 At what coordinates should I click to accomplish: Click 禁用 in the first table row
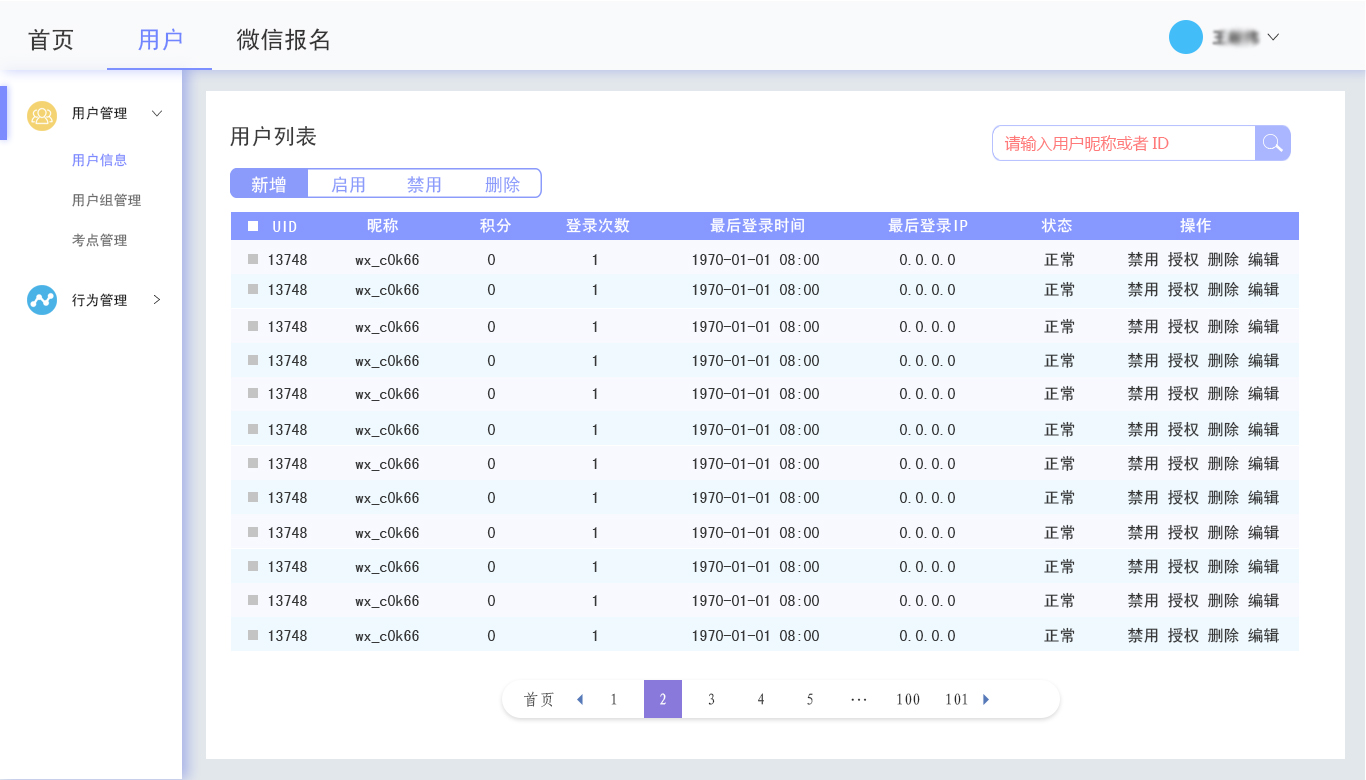click(1143, 260)
